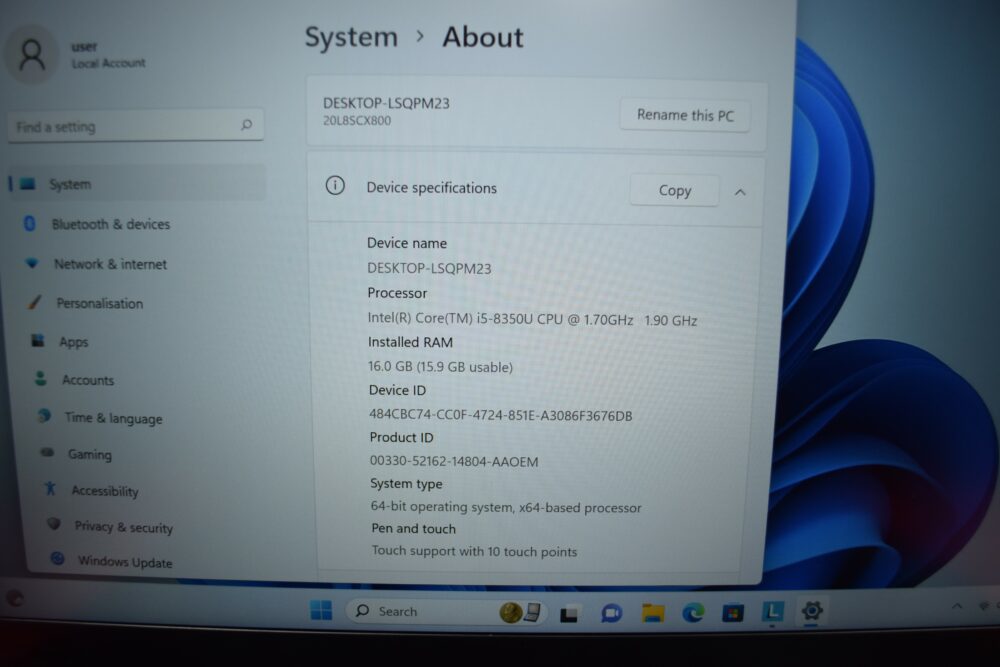Go to Privacy & security
1000x667 pixels.
coord(123,527)
